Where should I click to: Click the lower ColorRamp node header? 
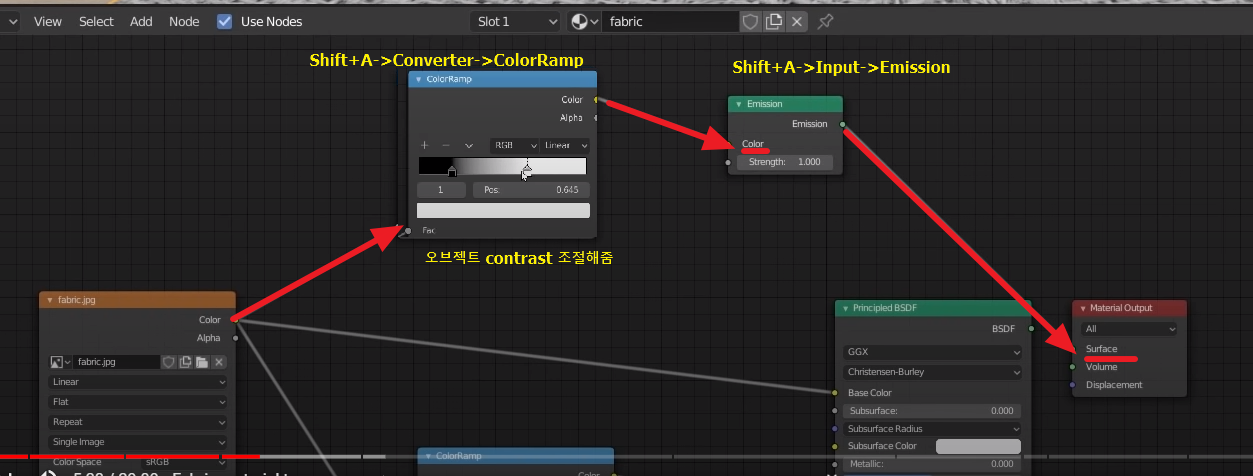(x=516, y=456)
